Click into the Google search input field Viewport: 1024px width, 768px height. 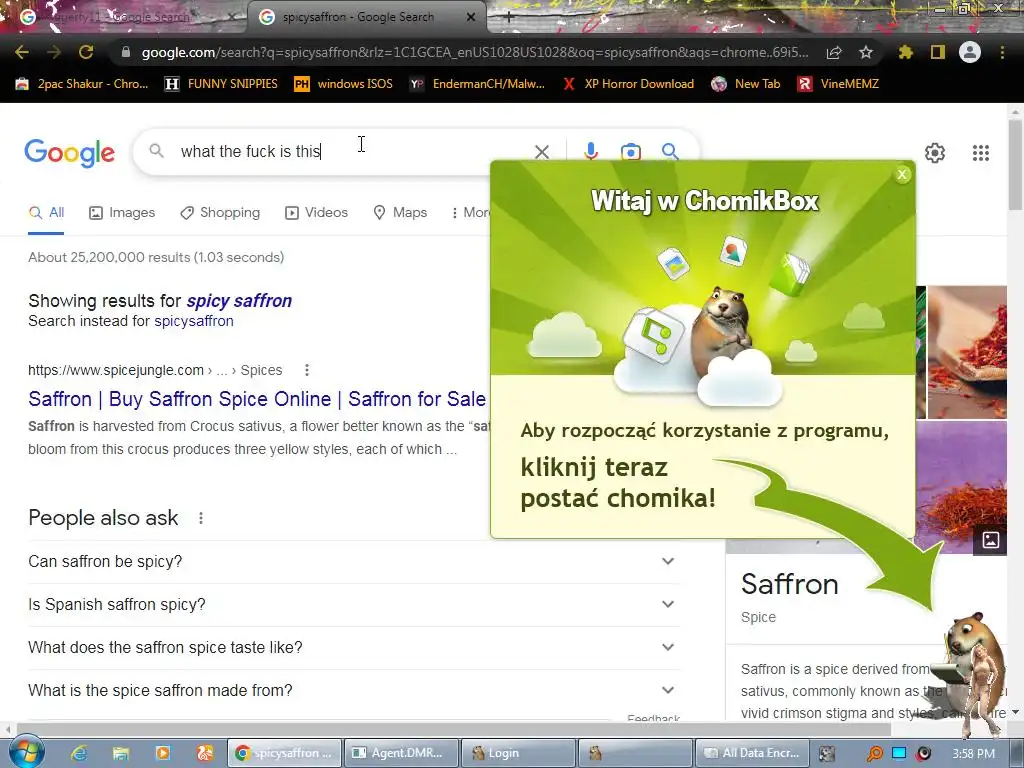(x=353, y=152)
